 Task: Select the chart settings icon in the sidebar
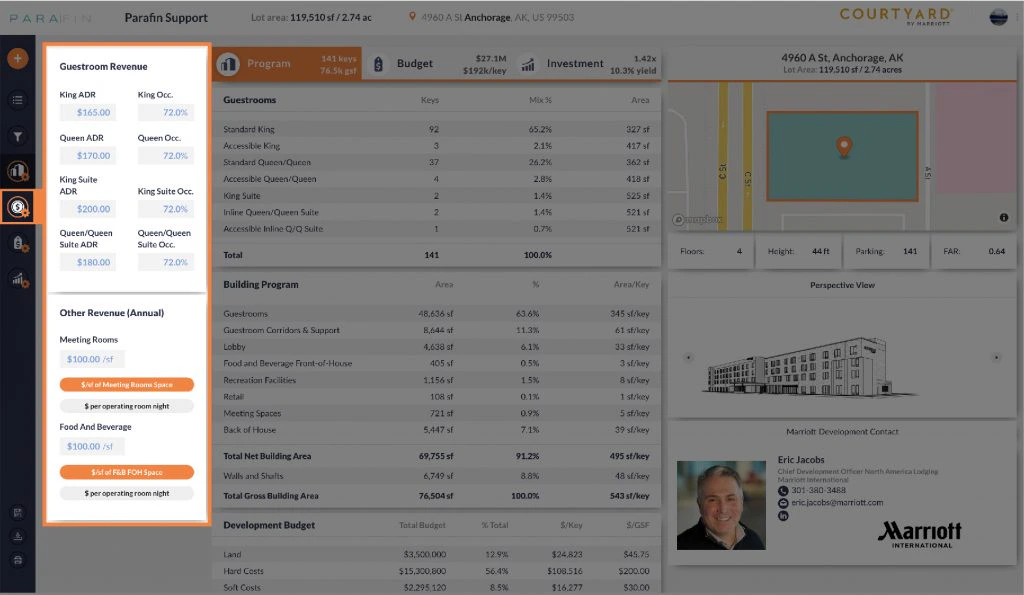pos(18,281)
